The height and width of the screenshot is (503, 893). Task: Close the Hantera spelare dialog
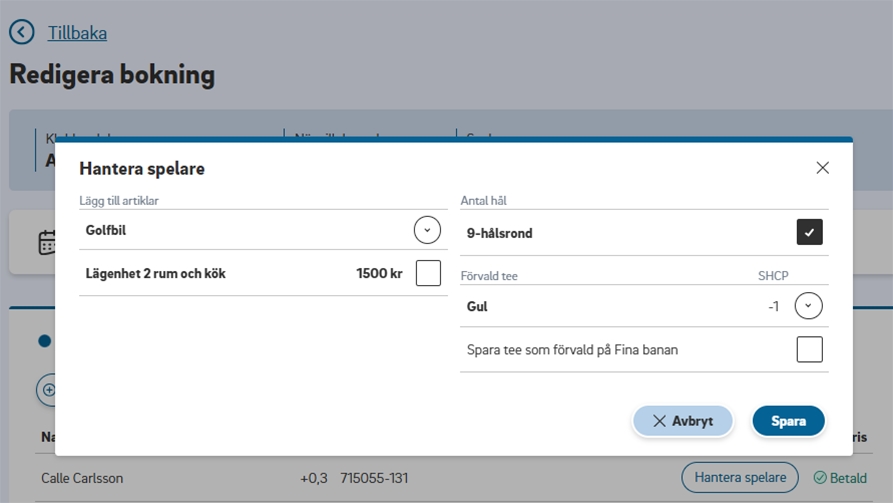pyautogui.click(x=822, y=168)
